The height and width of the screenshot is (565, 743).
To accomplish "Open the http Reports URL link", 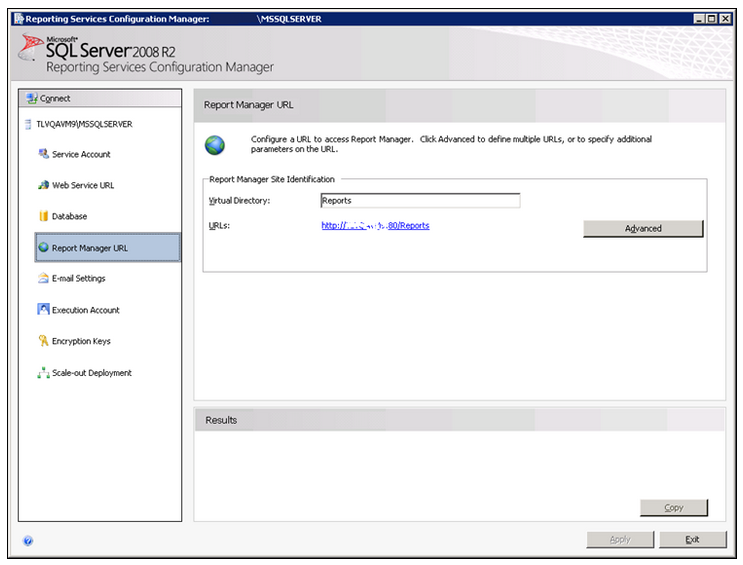I will coord(375,226).
